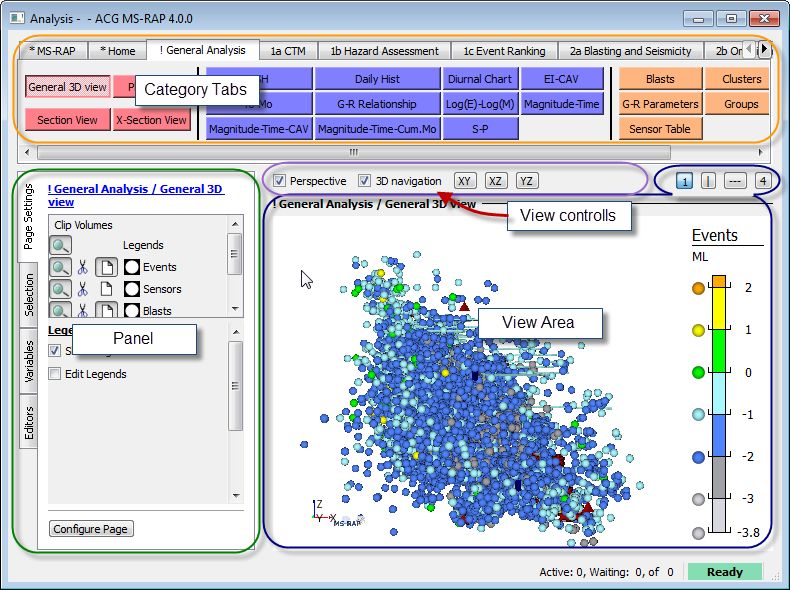Click the magnifier icon in Sensors row
The height and width of the screenshot is (590, 790).
click(x=60, y=289)
